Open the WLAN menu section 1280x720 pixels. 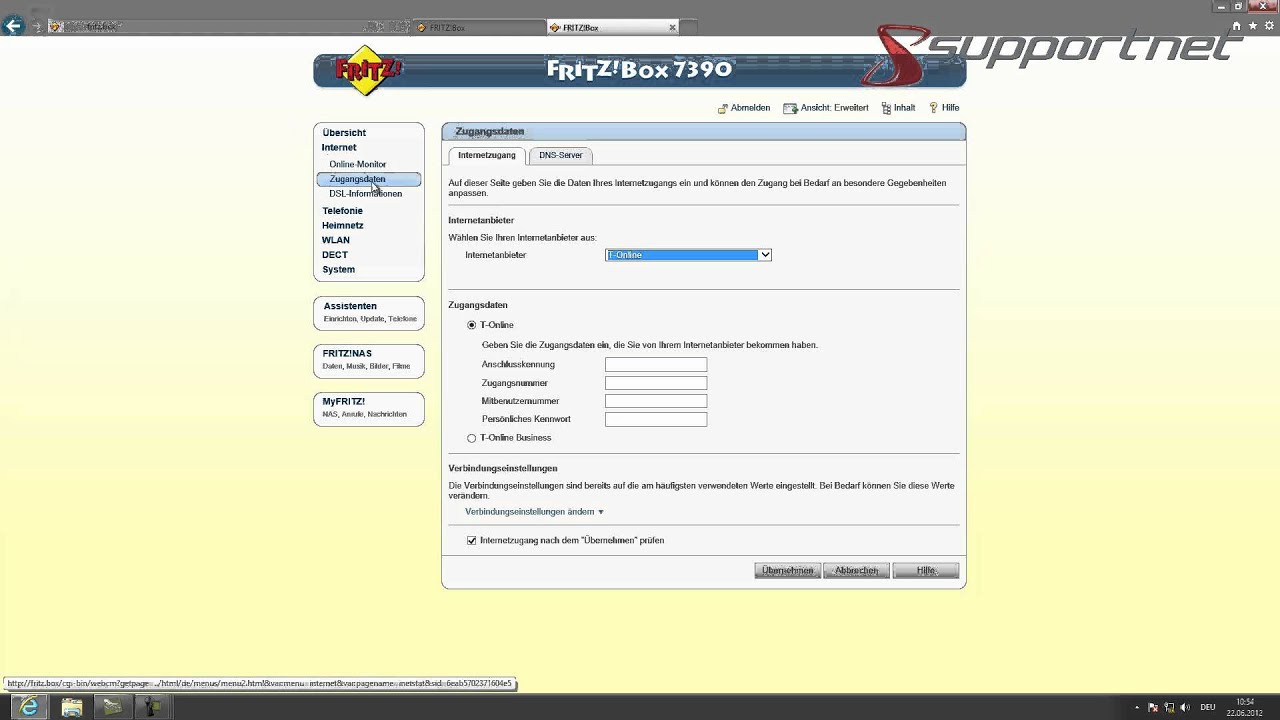336,240
